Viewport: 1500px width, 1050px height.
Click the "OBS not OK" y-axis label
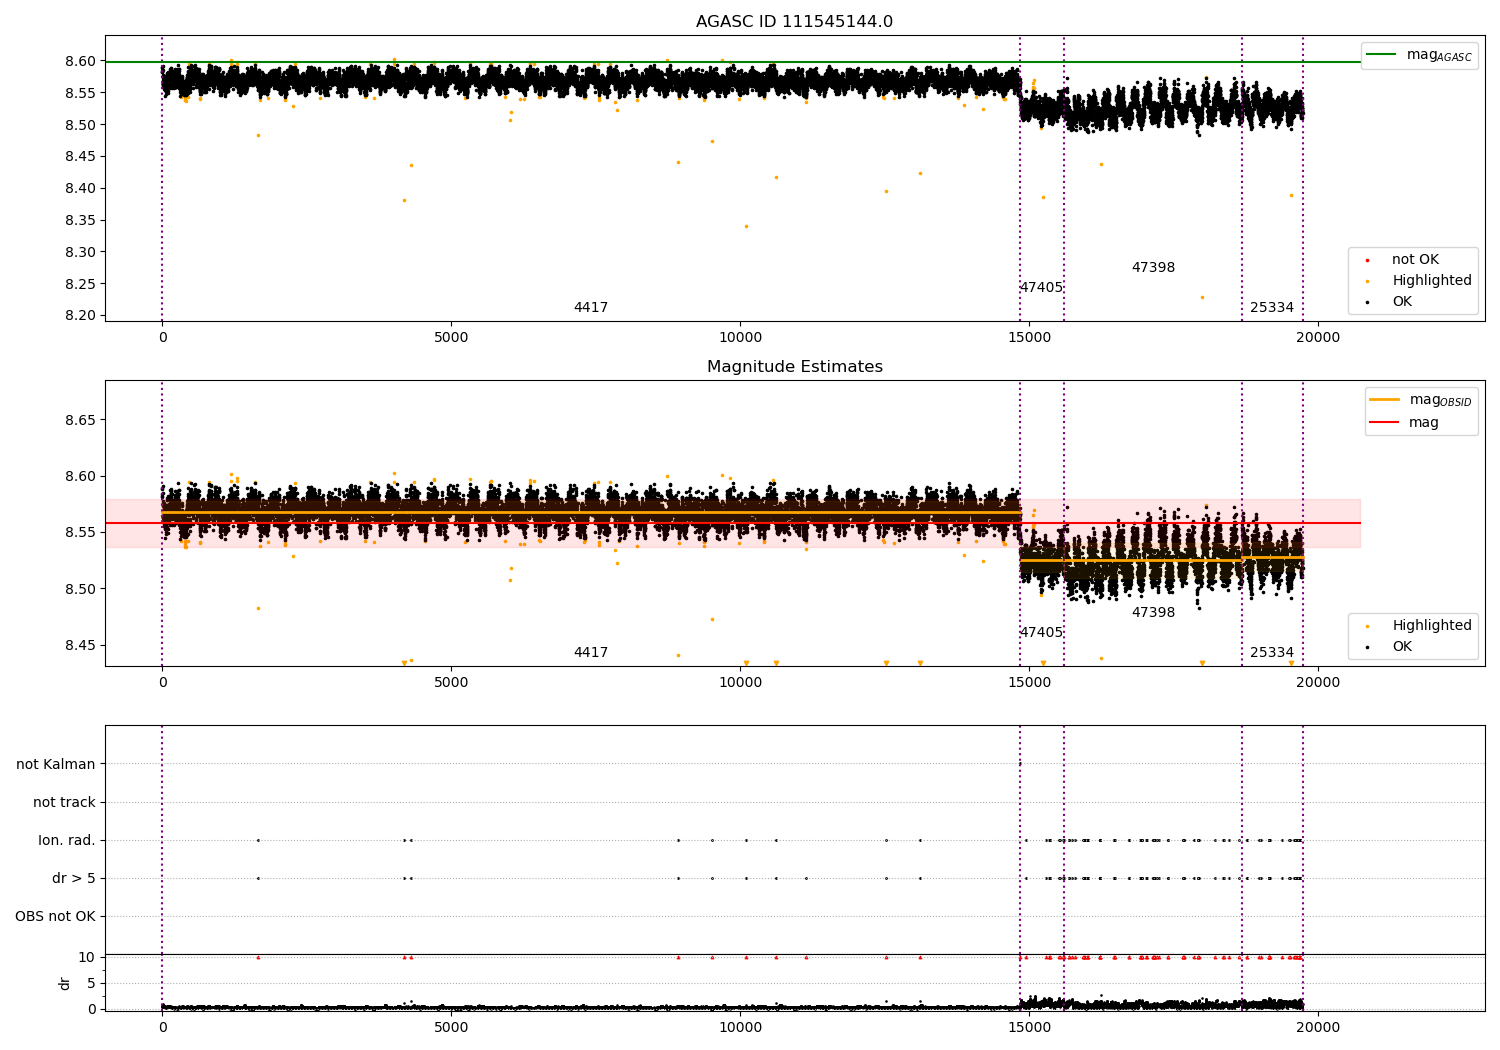[x=55, y=916]
